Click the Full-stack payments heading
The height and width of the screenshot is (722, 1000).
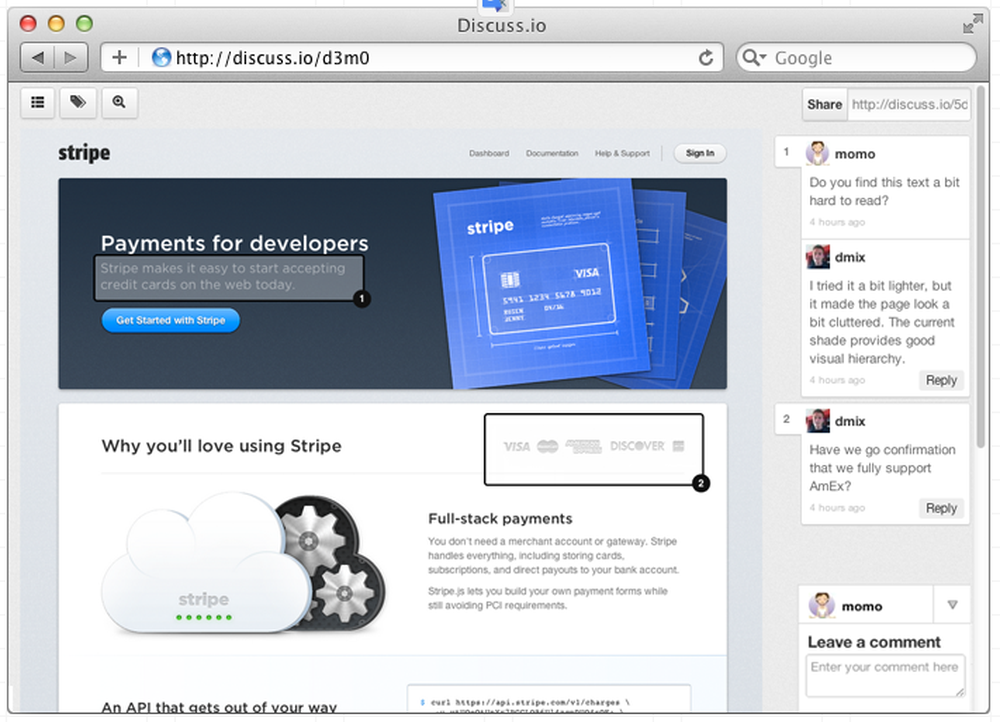point(501,519)
